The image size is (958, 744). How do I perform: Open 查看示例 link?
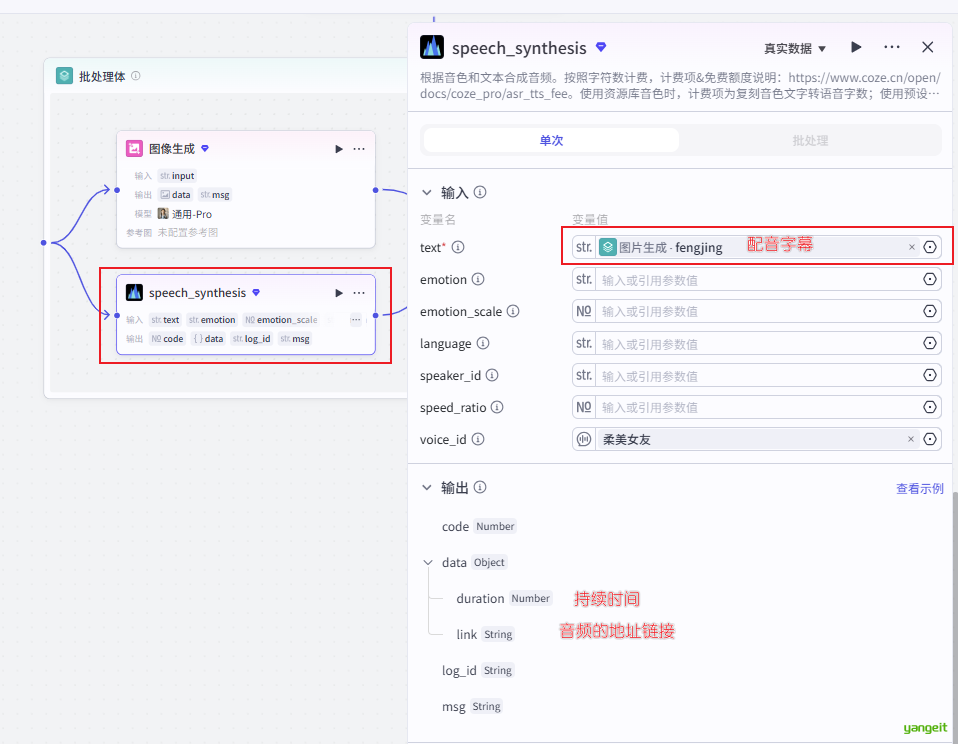(919, 489)
